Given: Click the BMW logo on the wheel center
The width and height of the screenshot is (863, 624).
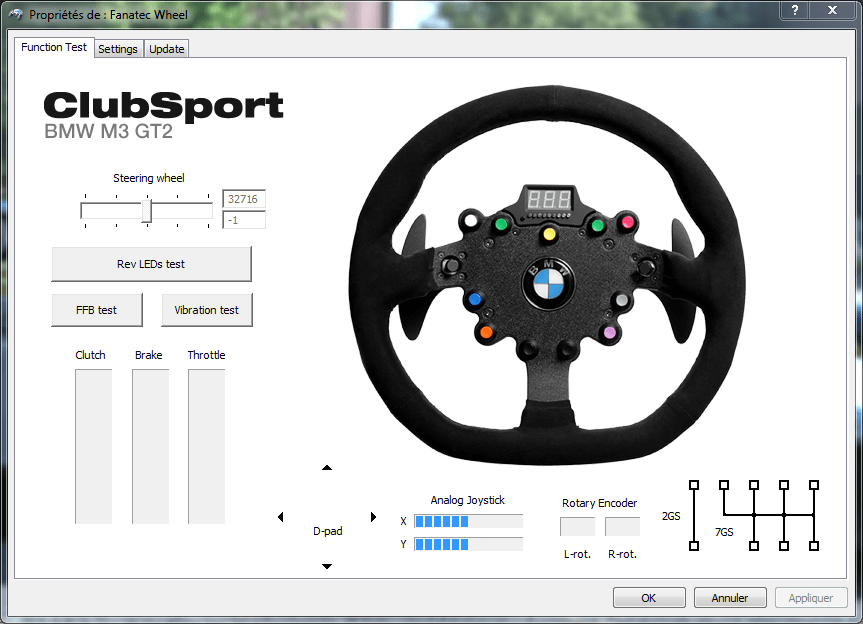Looking at the screenshot, I should pyautogui.click(x=549, y=284).
